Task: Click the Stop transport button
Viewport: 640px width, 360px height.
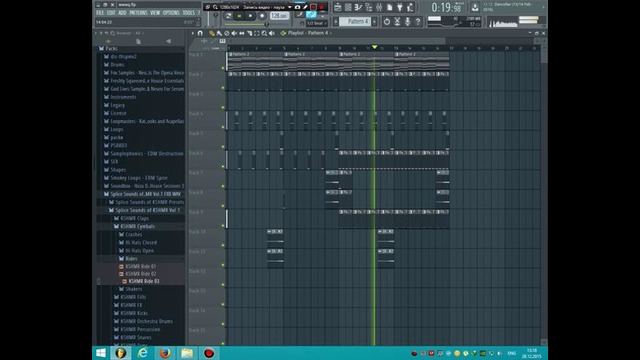Action: tap(250, 16)
